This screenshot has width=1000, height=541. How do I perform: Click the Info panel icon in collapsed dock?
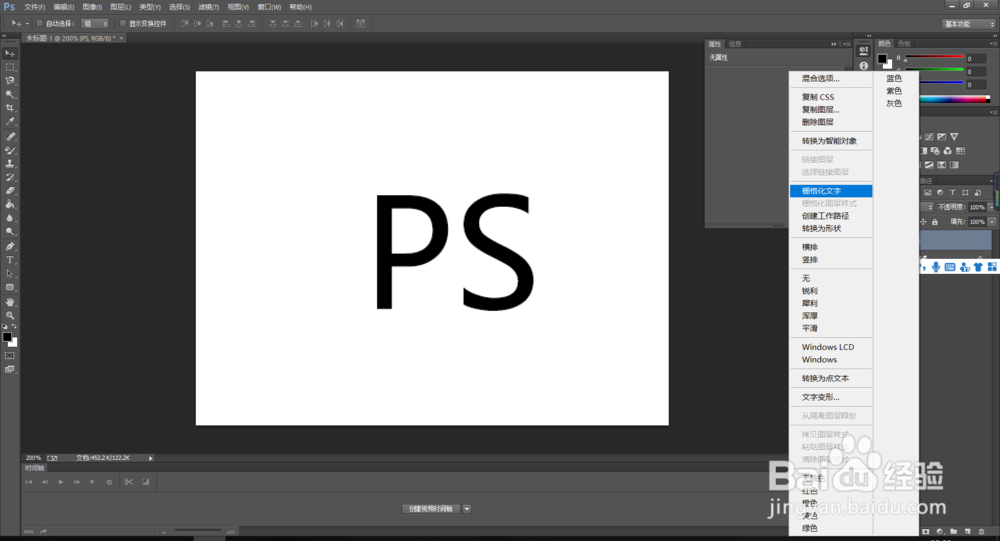(x=864, y=66)
